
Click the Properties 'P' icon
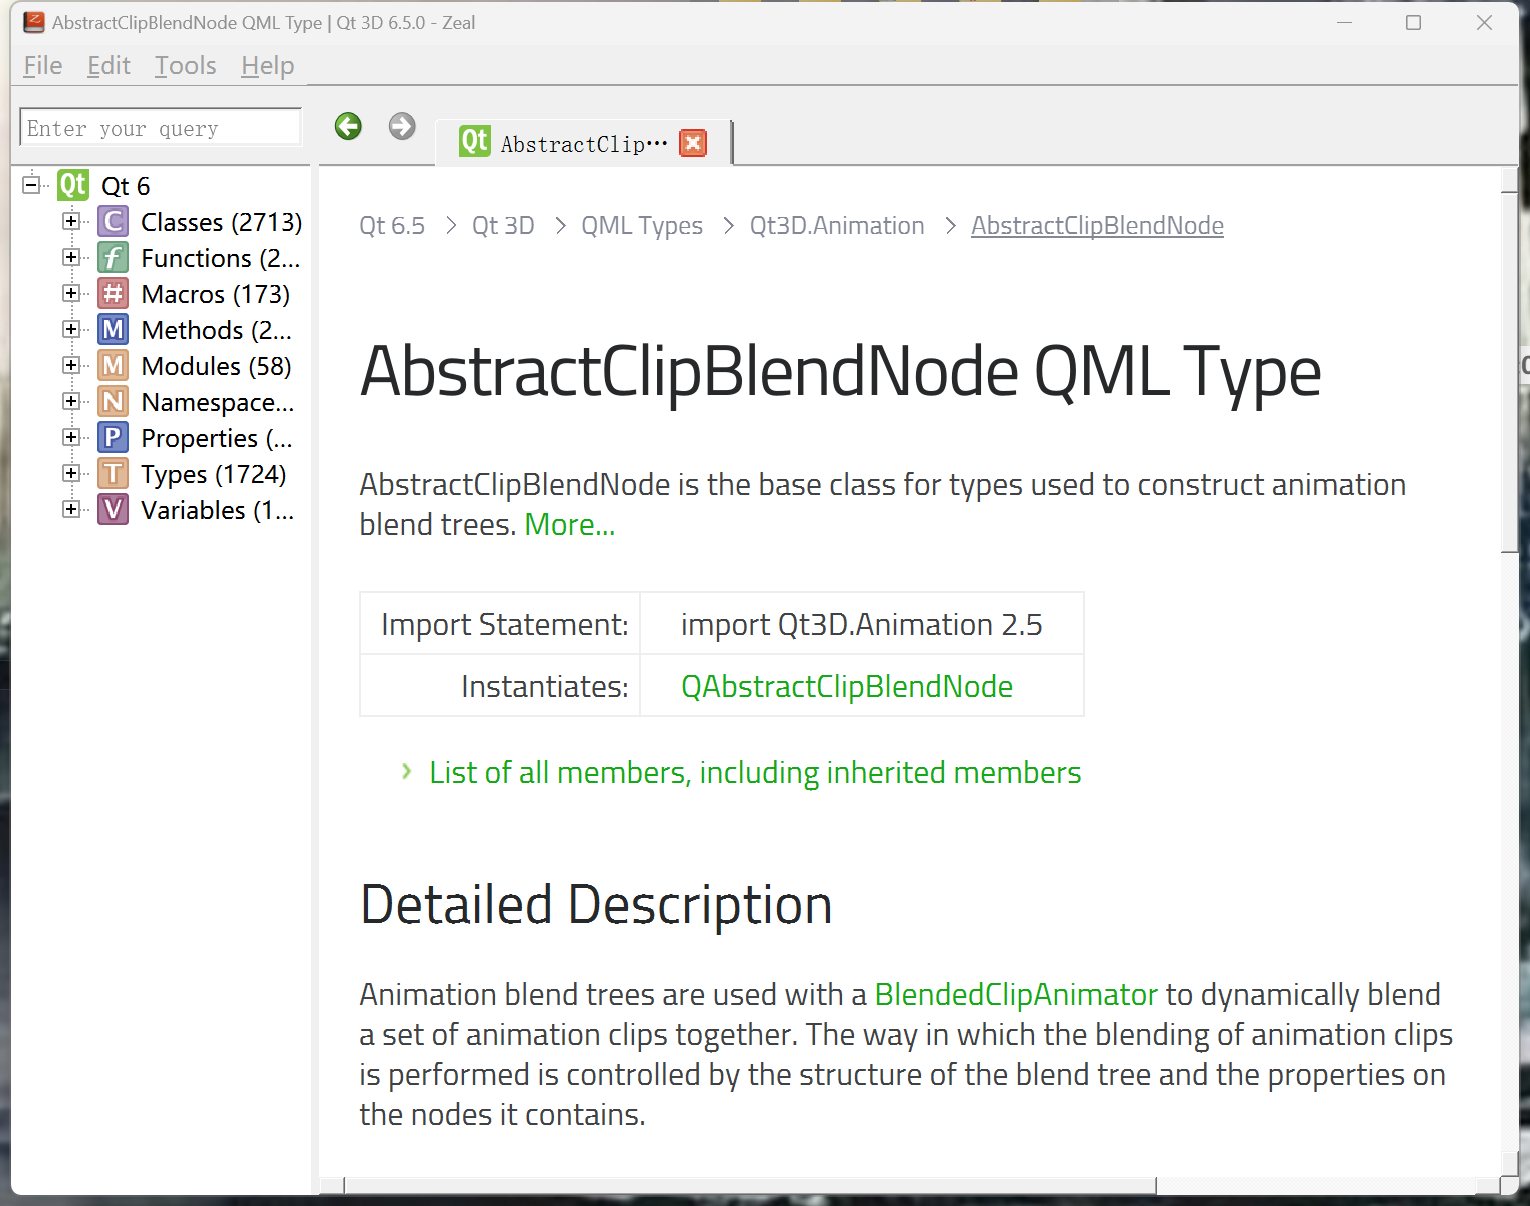(x=113, y=437)
